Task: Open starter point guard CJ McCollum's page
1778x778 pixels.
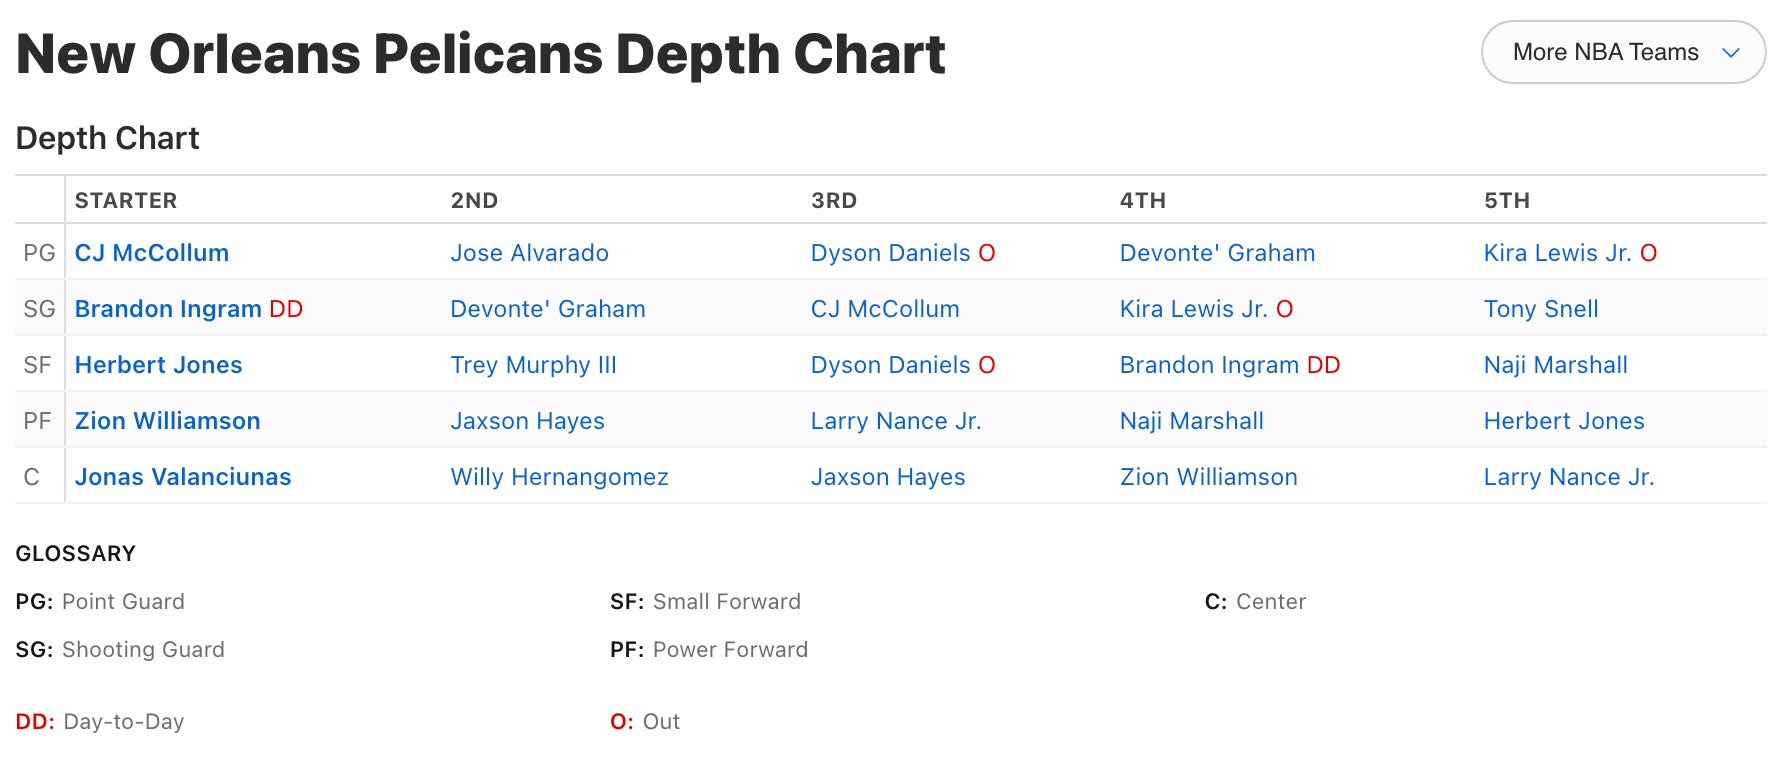Action: click(152, 253)
